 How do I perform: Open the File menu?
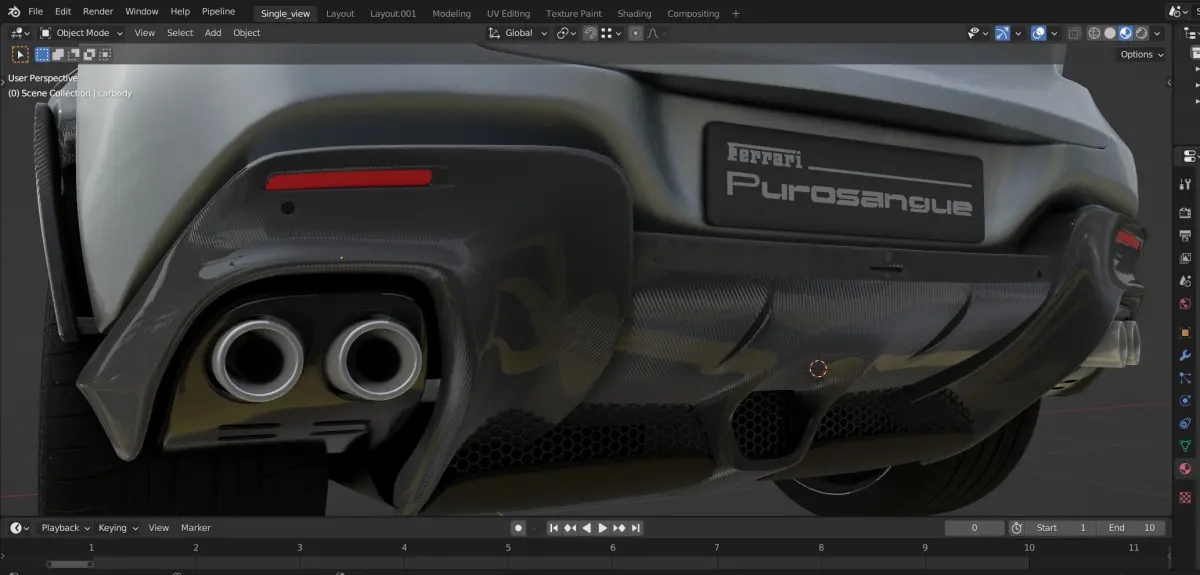[35, 12]
